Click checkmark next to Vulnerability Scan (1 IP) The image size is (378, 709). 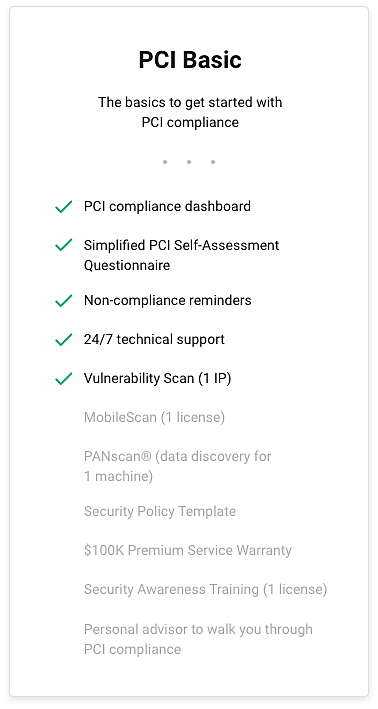(x=64, y=378)
